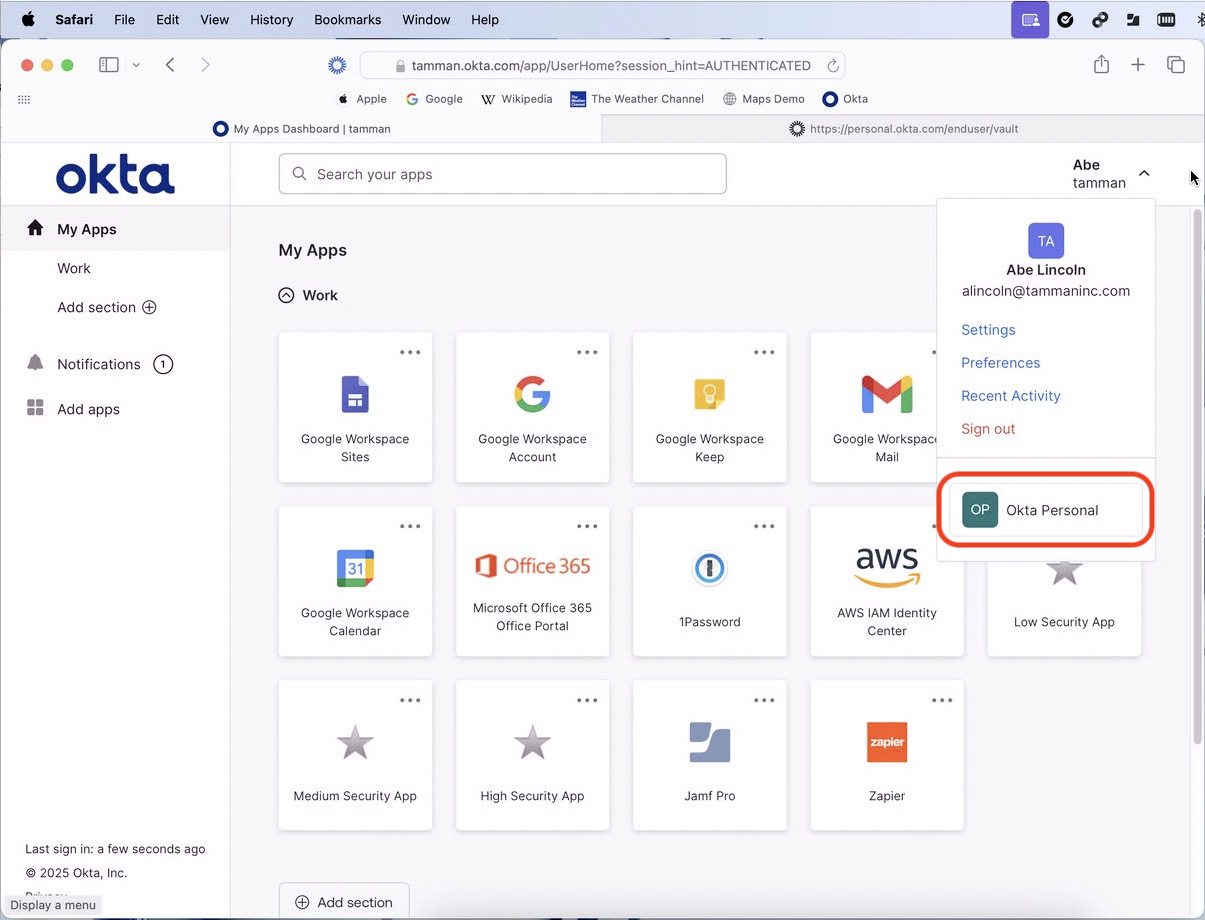Open Safari sidebar options chevron

pyautogui.click(x=136, y=65)
